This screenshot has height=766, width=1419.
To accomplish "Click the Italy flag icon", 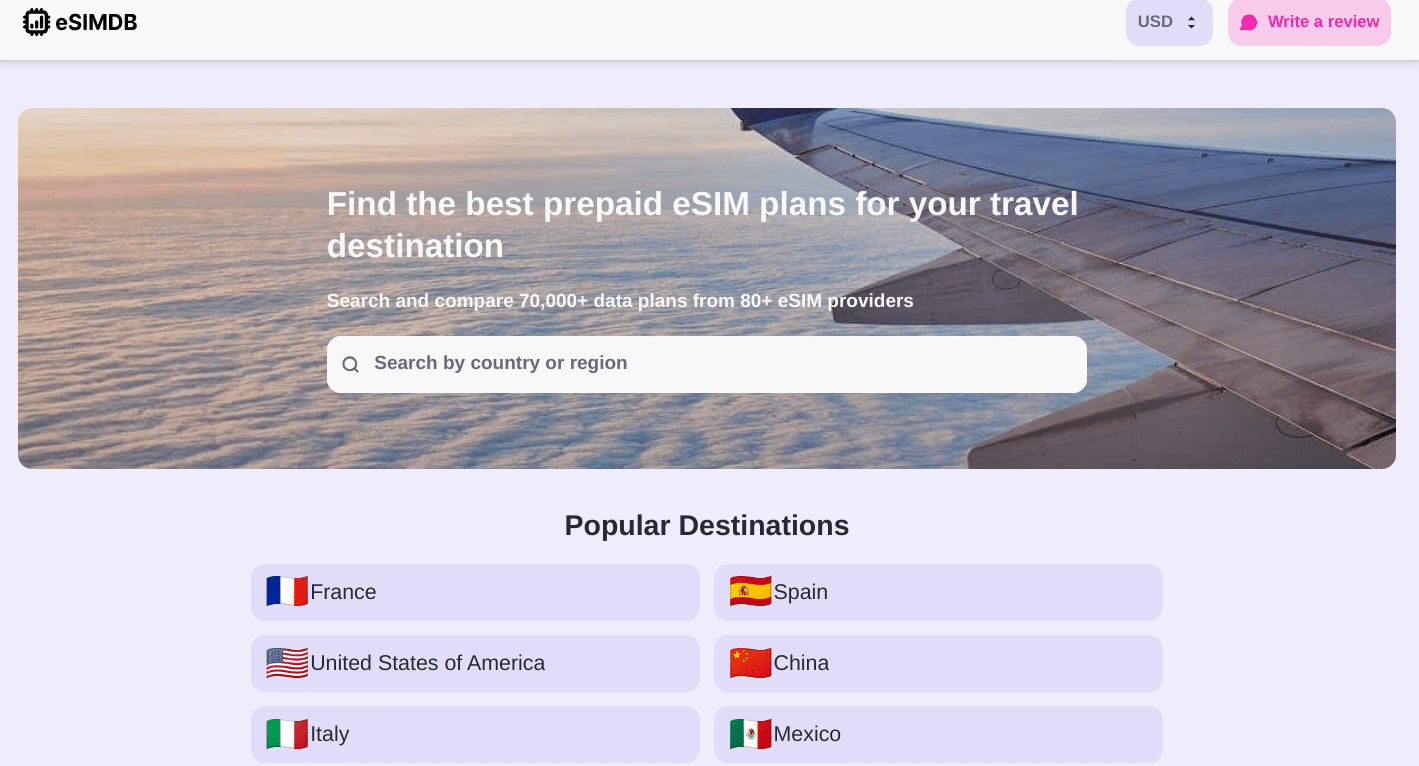I will (x=287, y=734).
